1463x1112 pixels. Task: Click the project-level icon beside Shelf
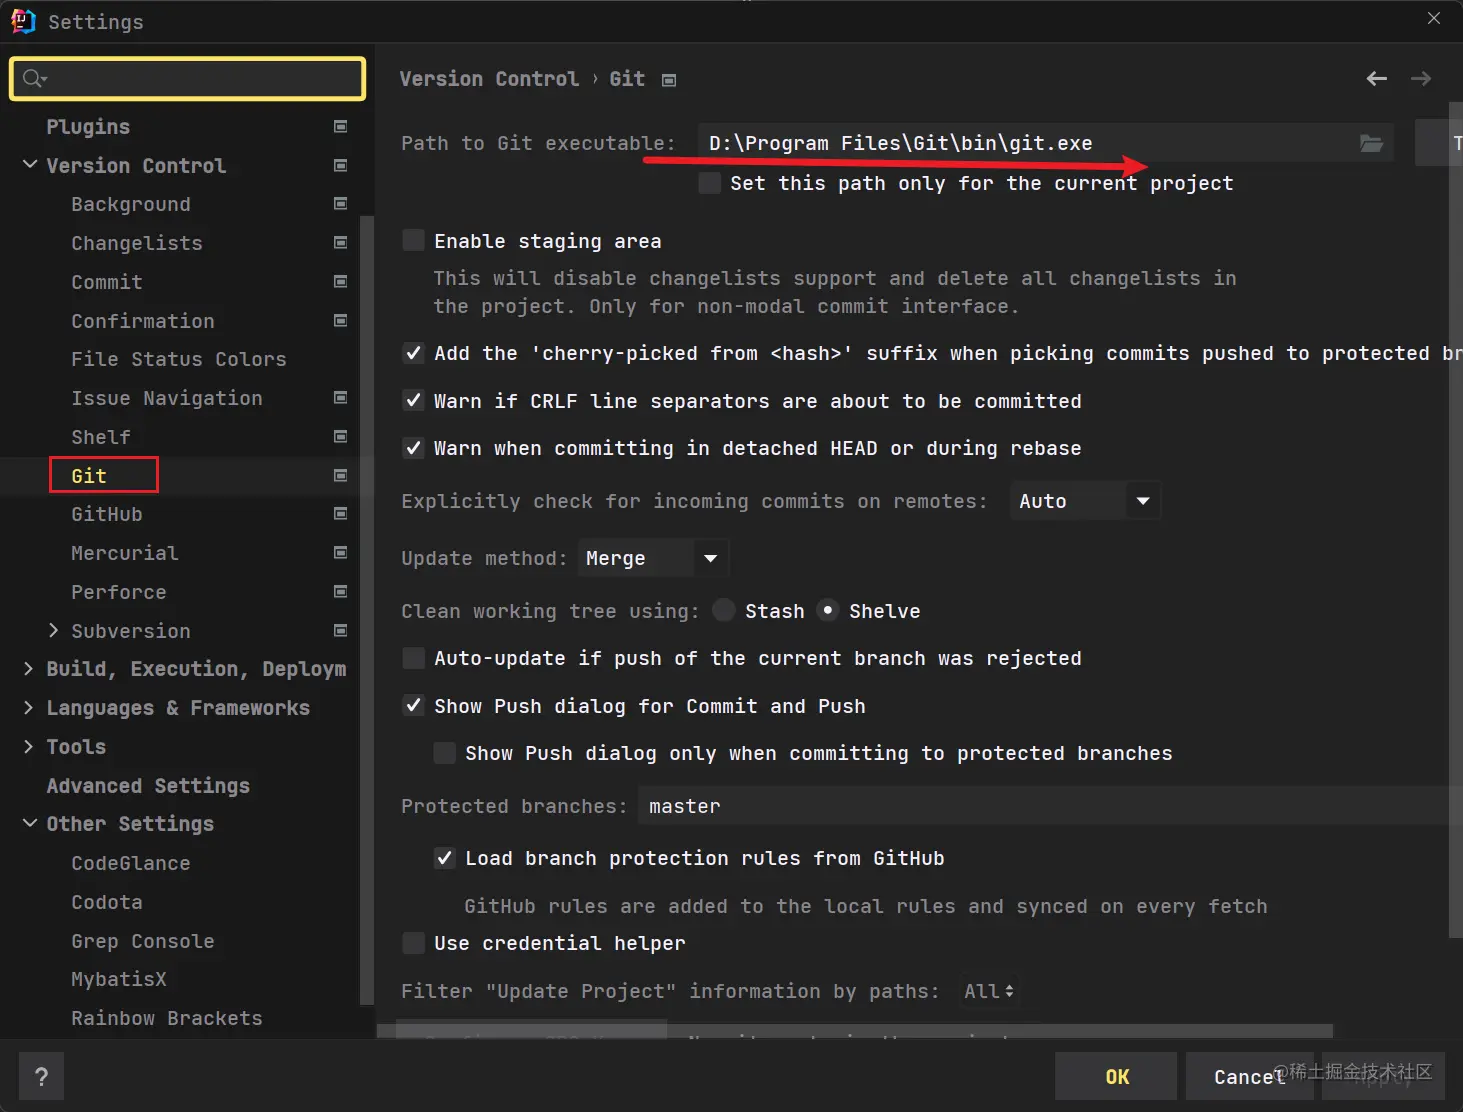click(x=340, y=437)
